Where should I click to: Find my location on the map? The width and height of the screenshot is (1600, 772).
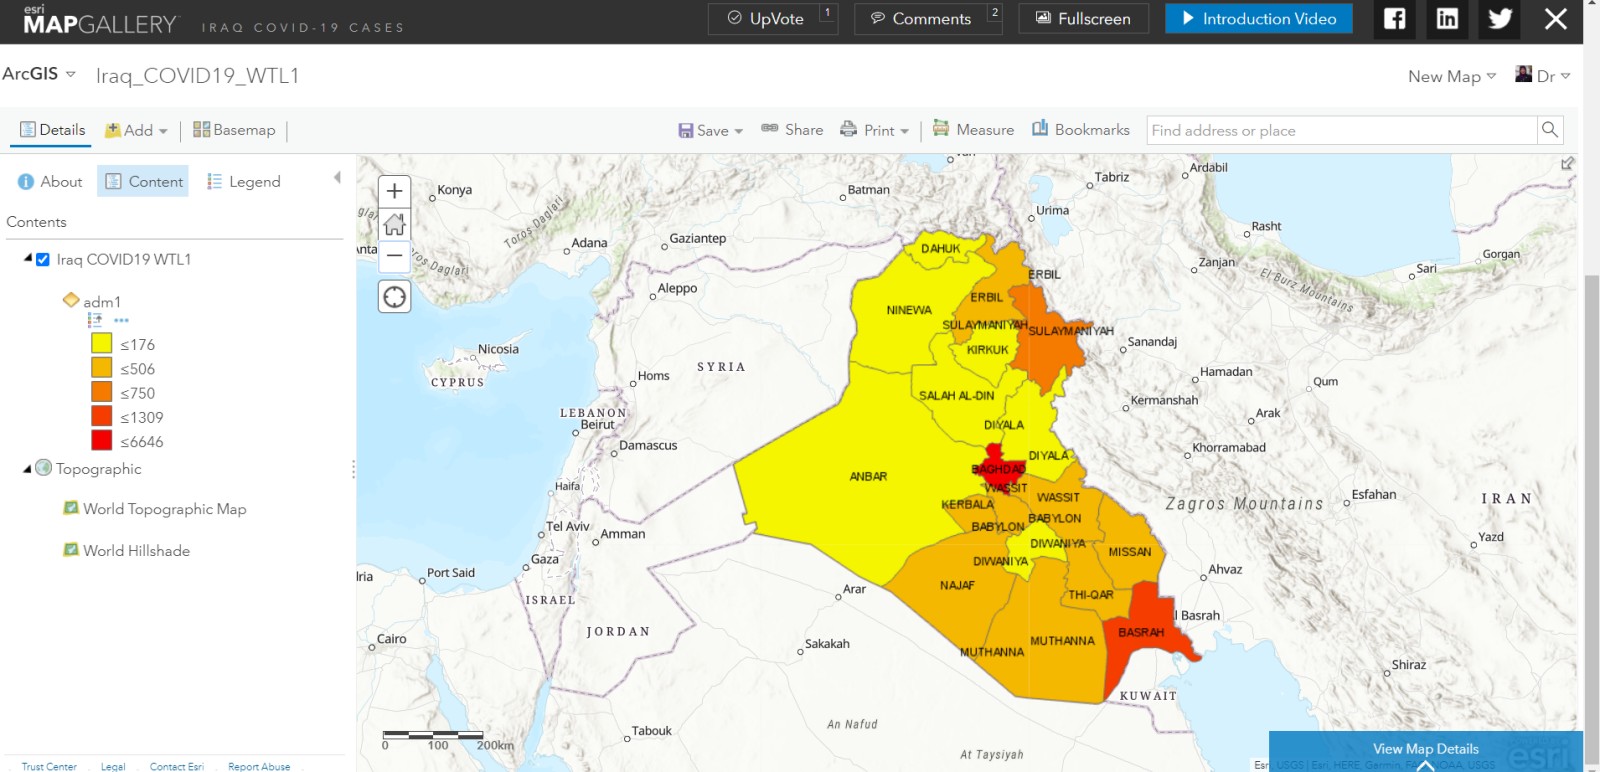point(395,296)
